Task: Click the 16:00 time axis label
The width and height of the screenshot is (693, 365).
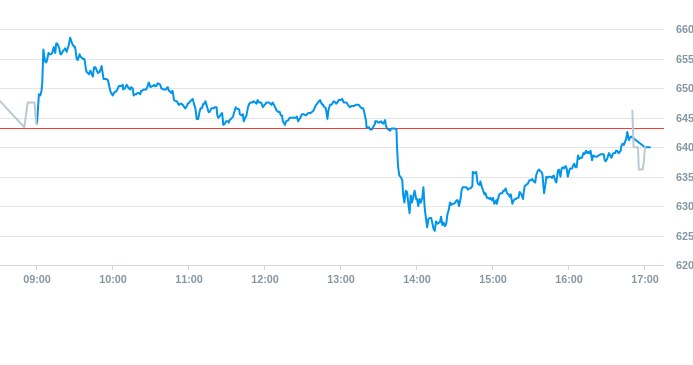Action: point(569,280)
